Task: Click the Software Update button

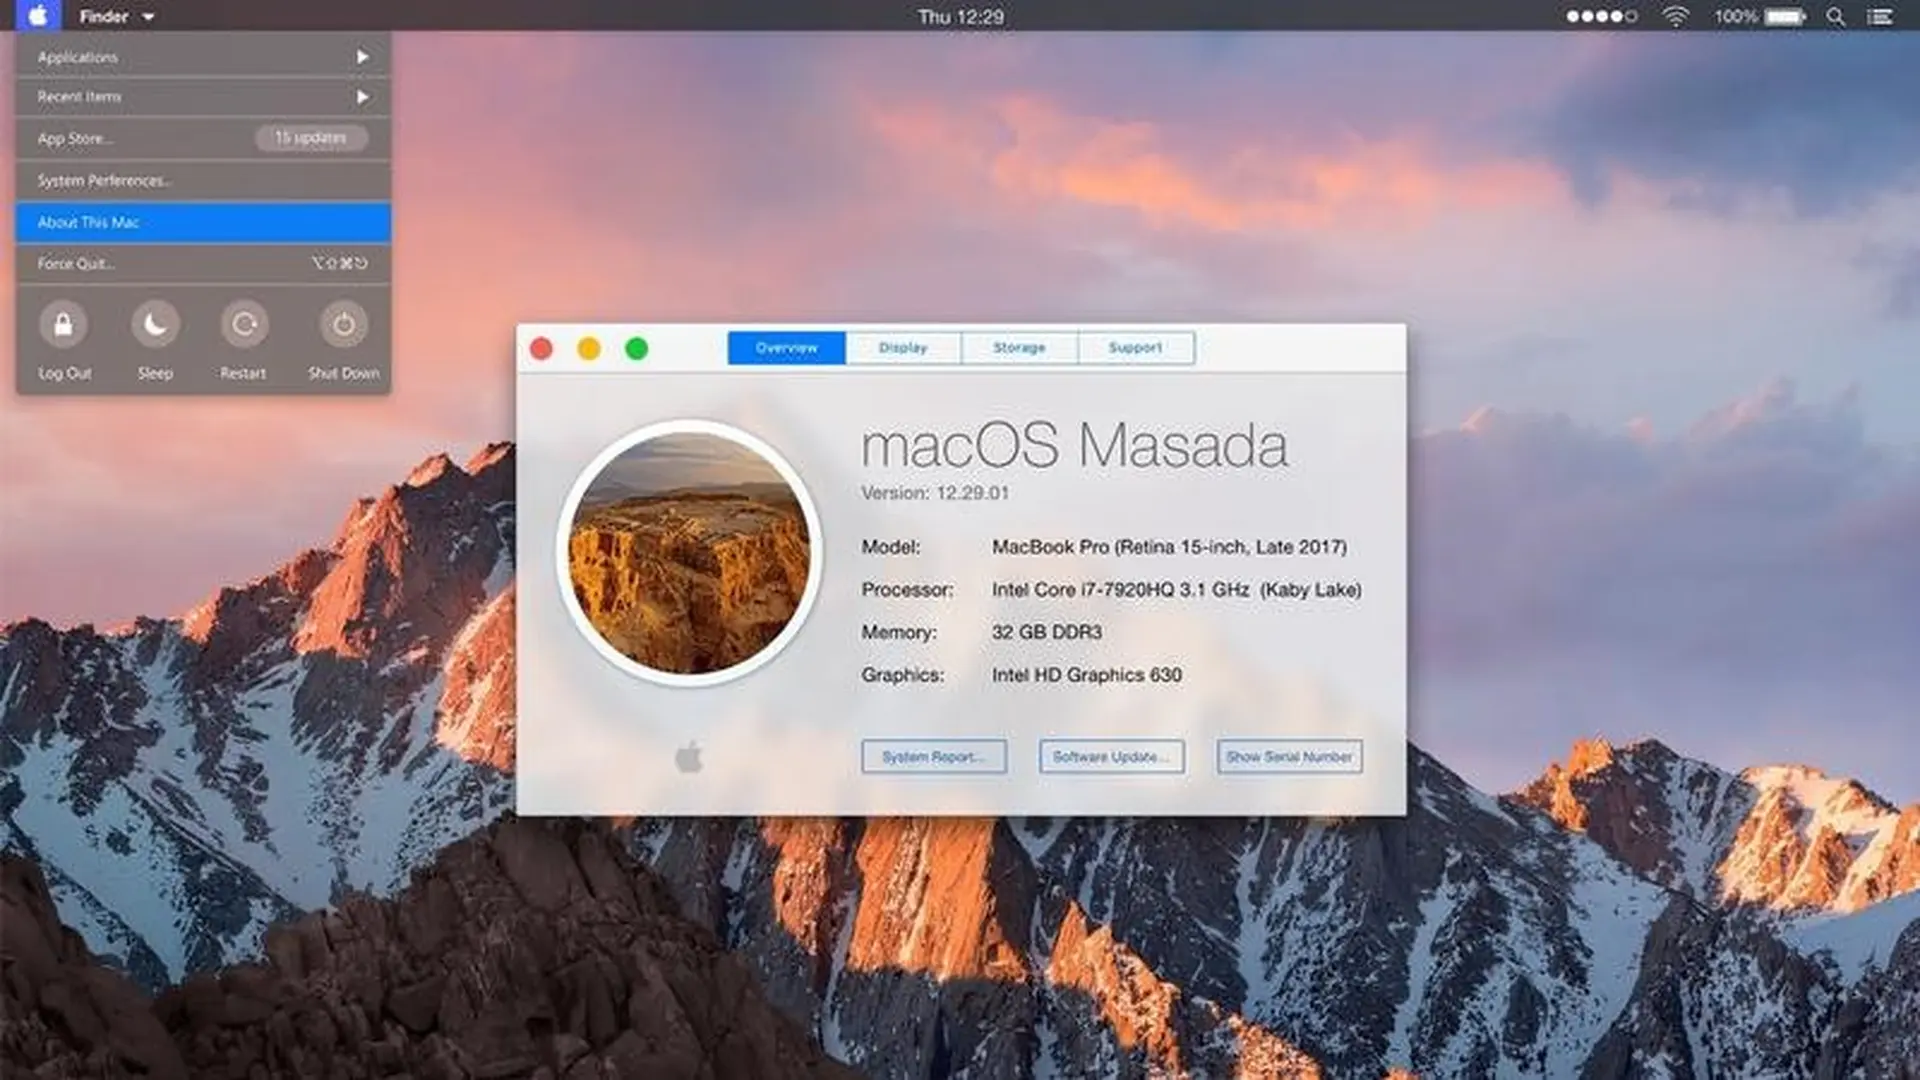Action: (x=1111, y=757)
